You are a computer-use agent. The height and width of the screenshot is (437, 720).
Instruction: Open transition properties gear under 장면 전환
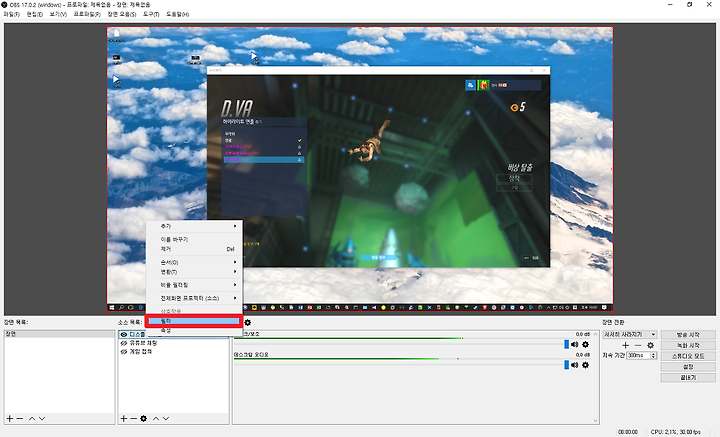[x=650, y=345]
